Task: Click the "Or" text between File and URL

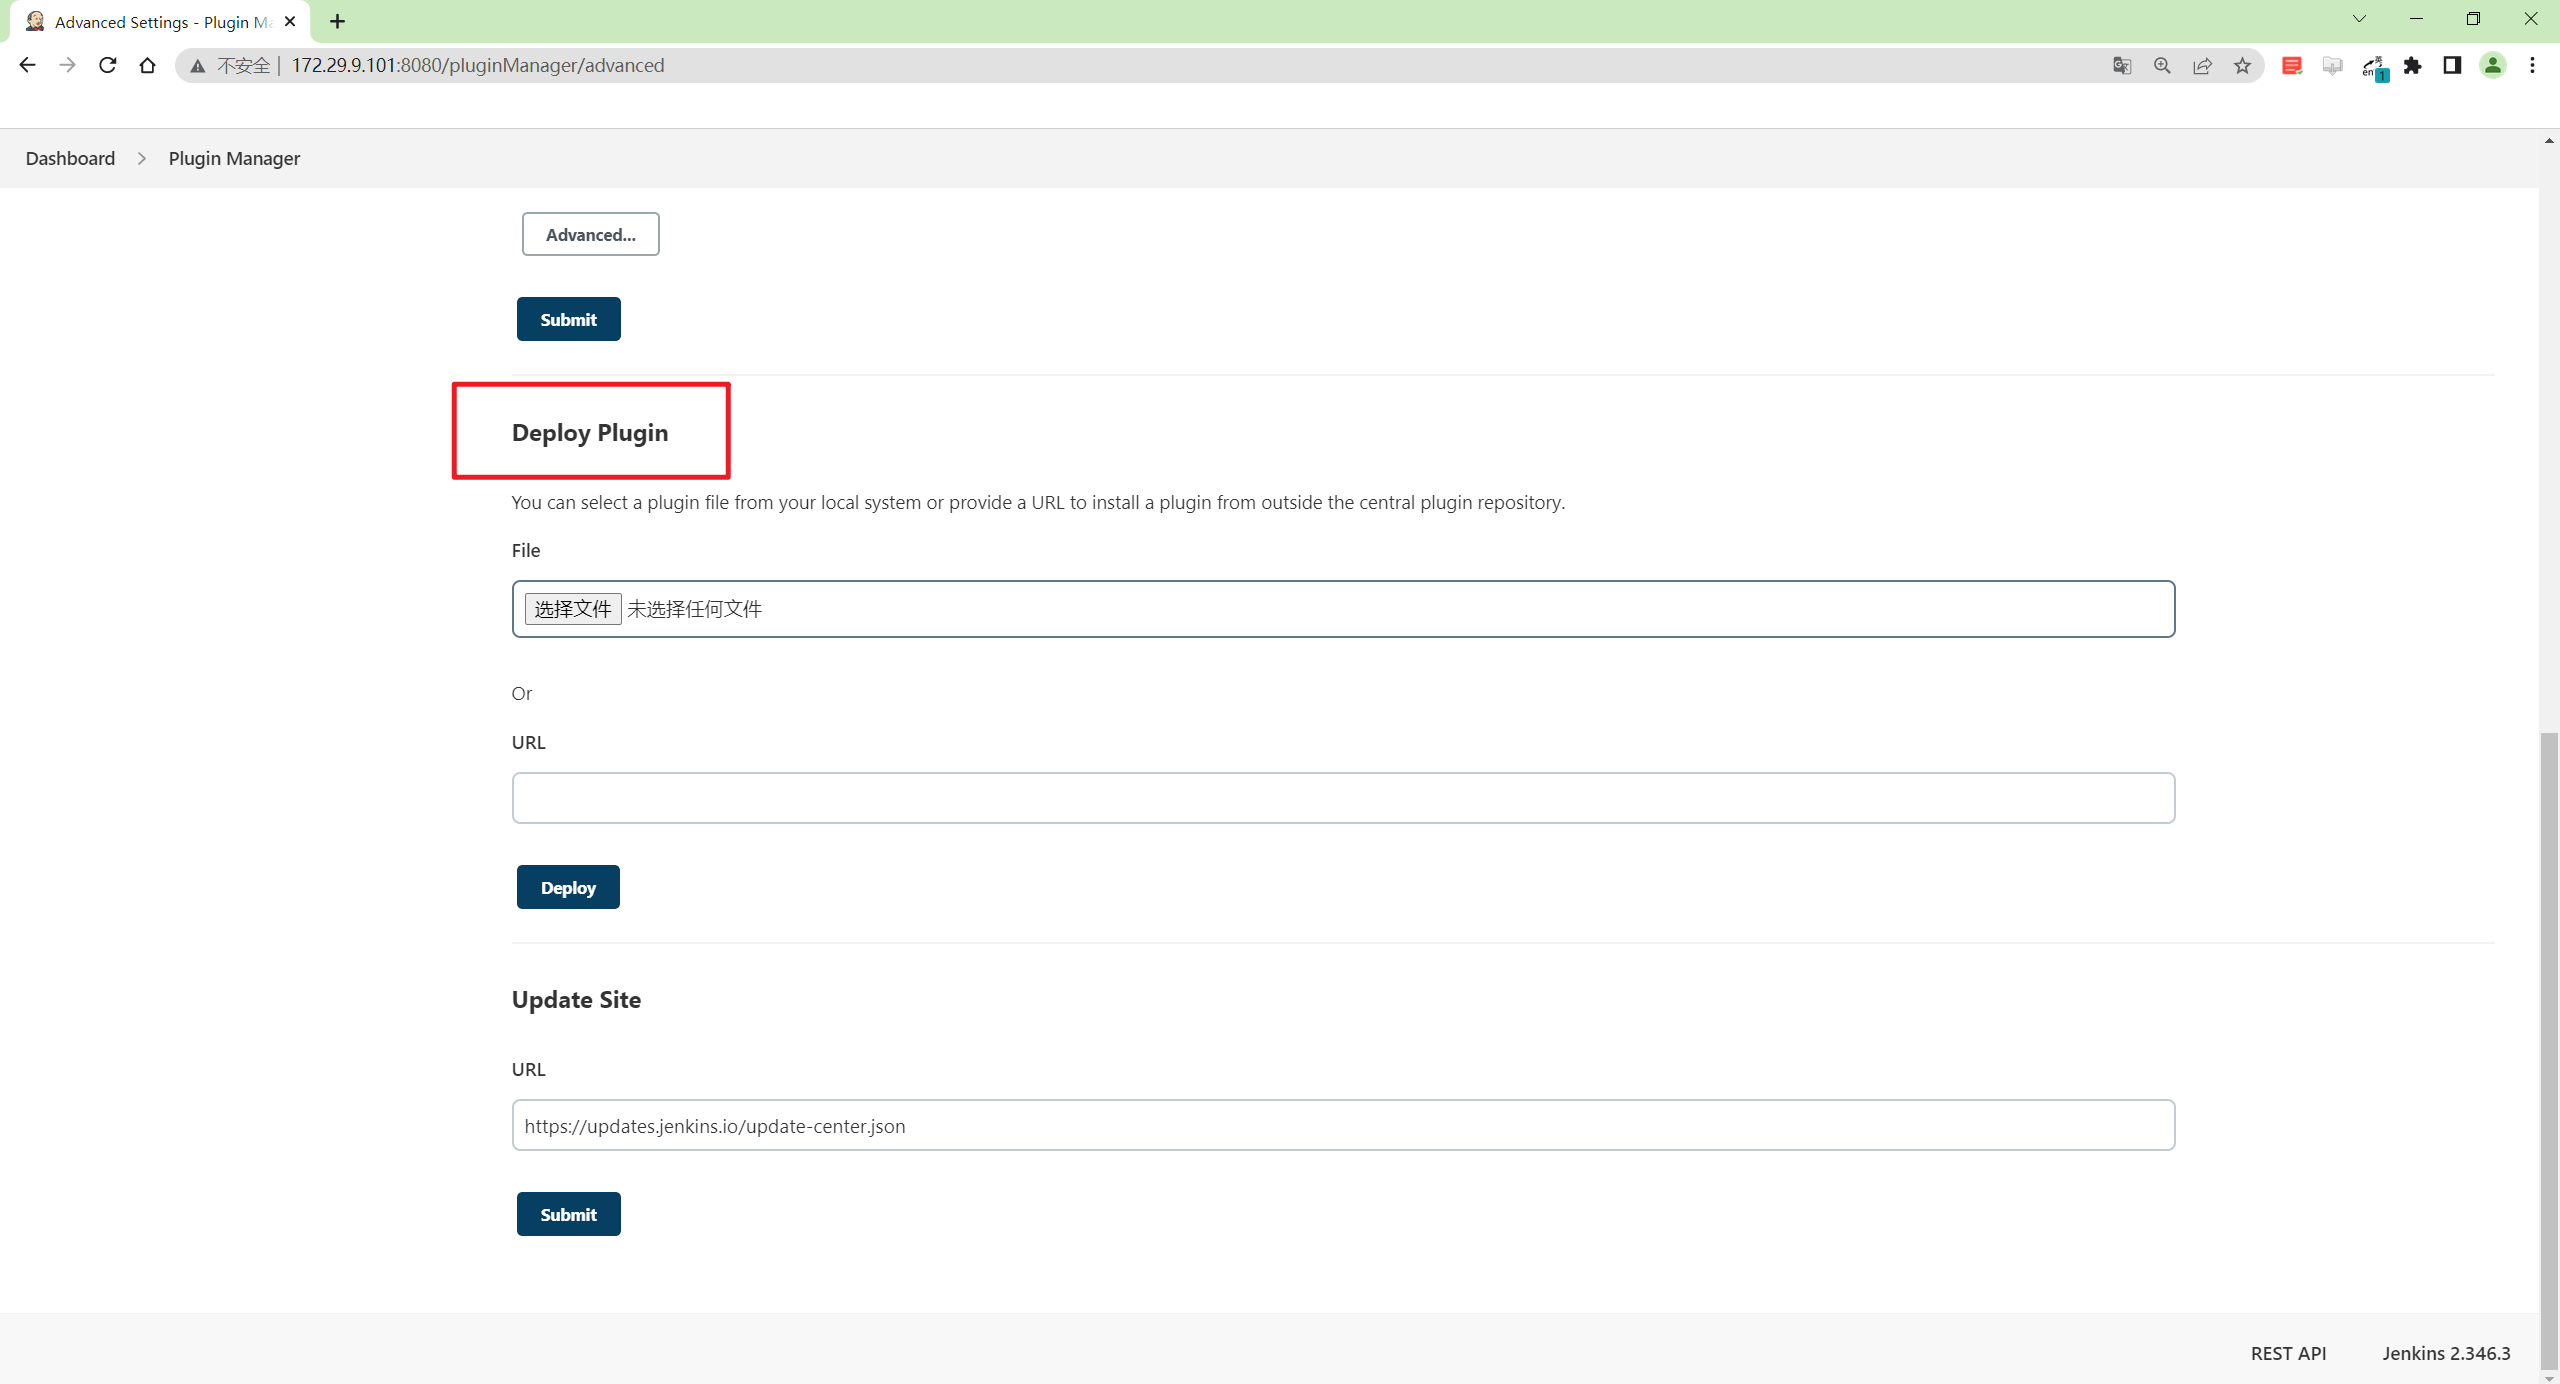Action: click(522, 693)
